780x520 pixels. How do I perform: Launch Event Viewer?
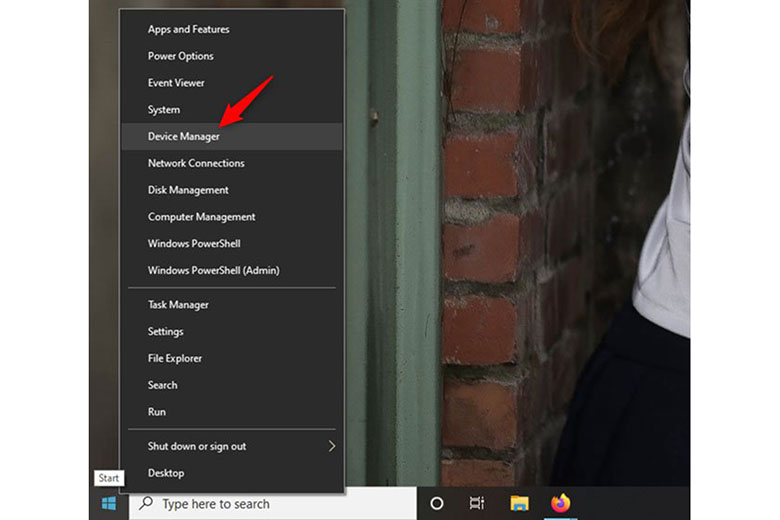click(x=176, y=83)
